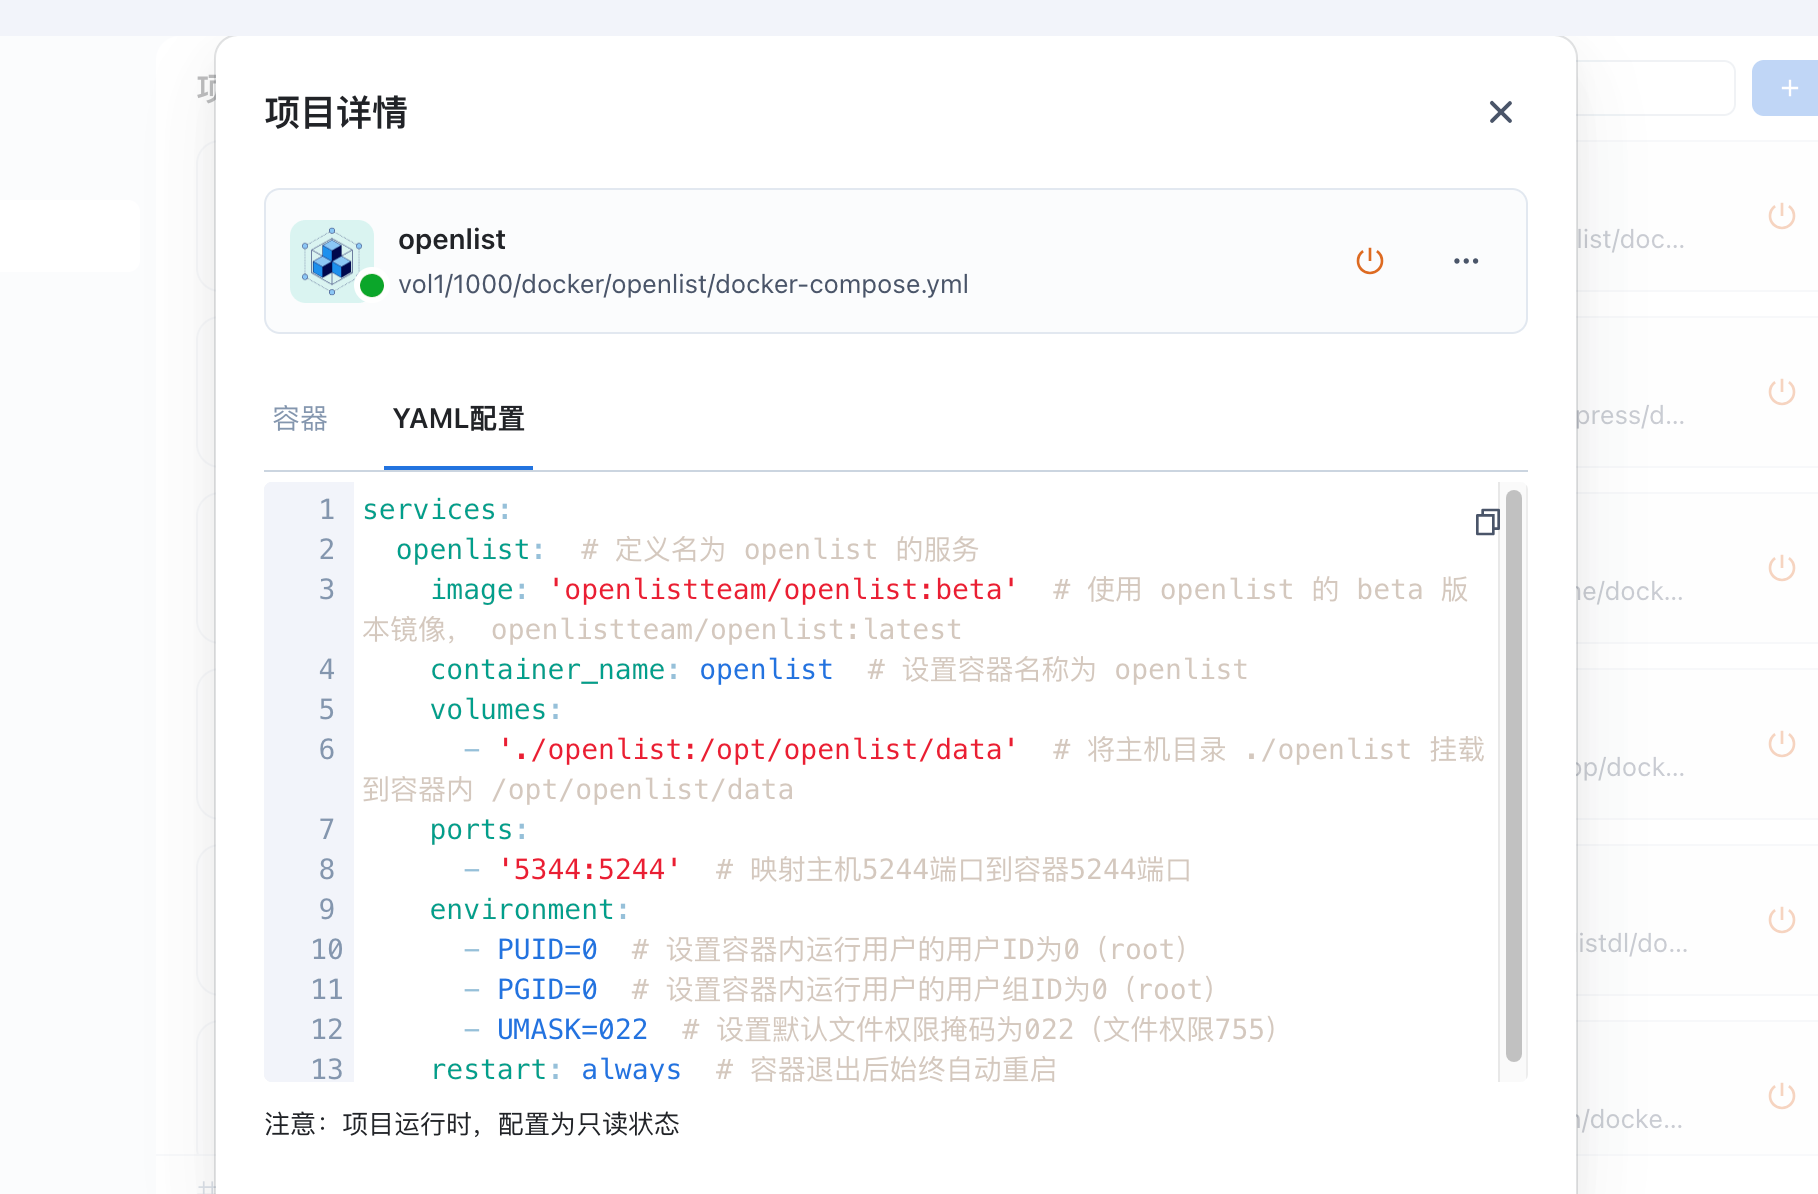Click the search field behind the dialog
1818x1194 pixels.
pyautogui.click(x=1655, y=88)
